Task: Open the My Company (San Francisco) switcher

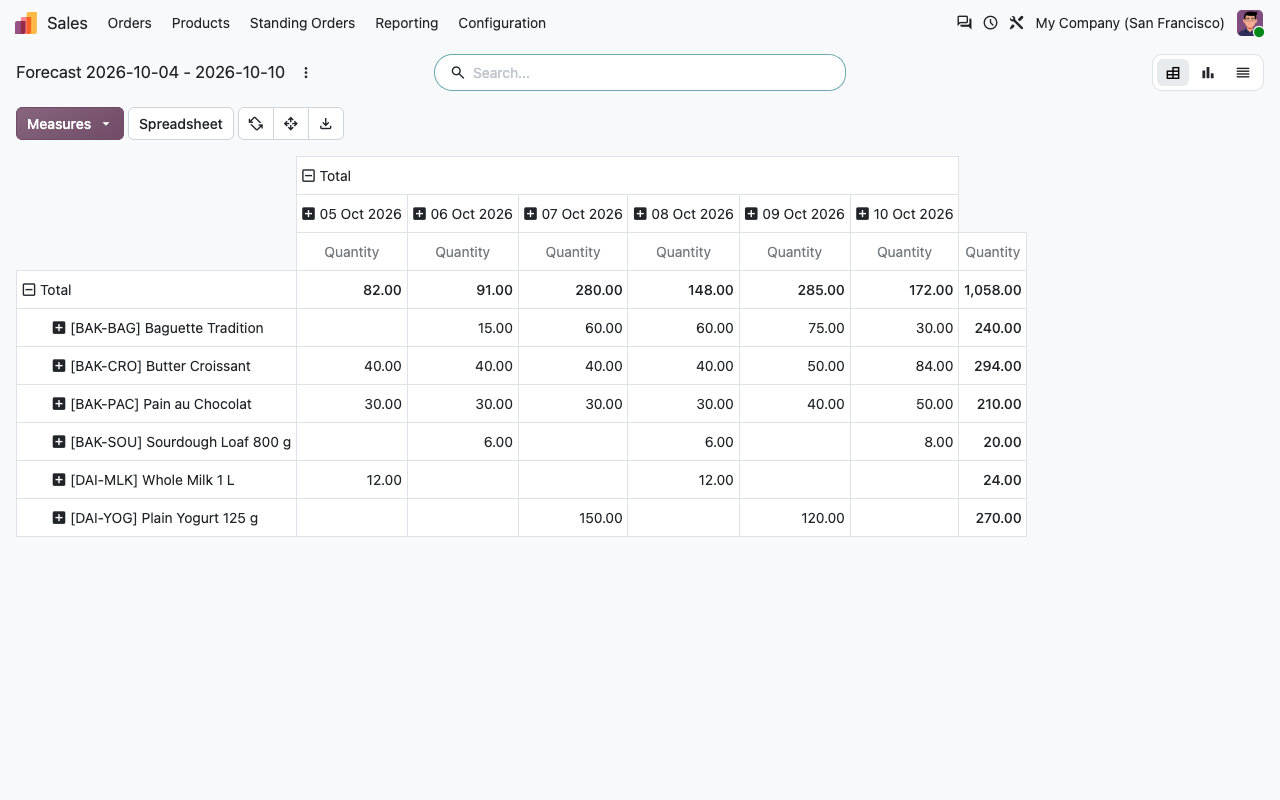Action: click(1130, 23)
